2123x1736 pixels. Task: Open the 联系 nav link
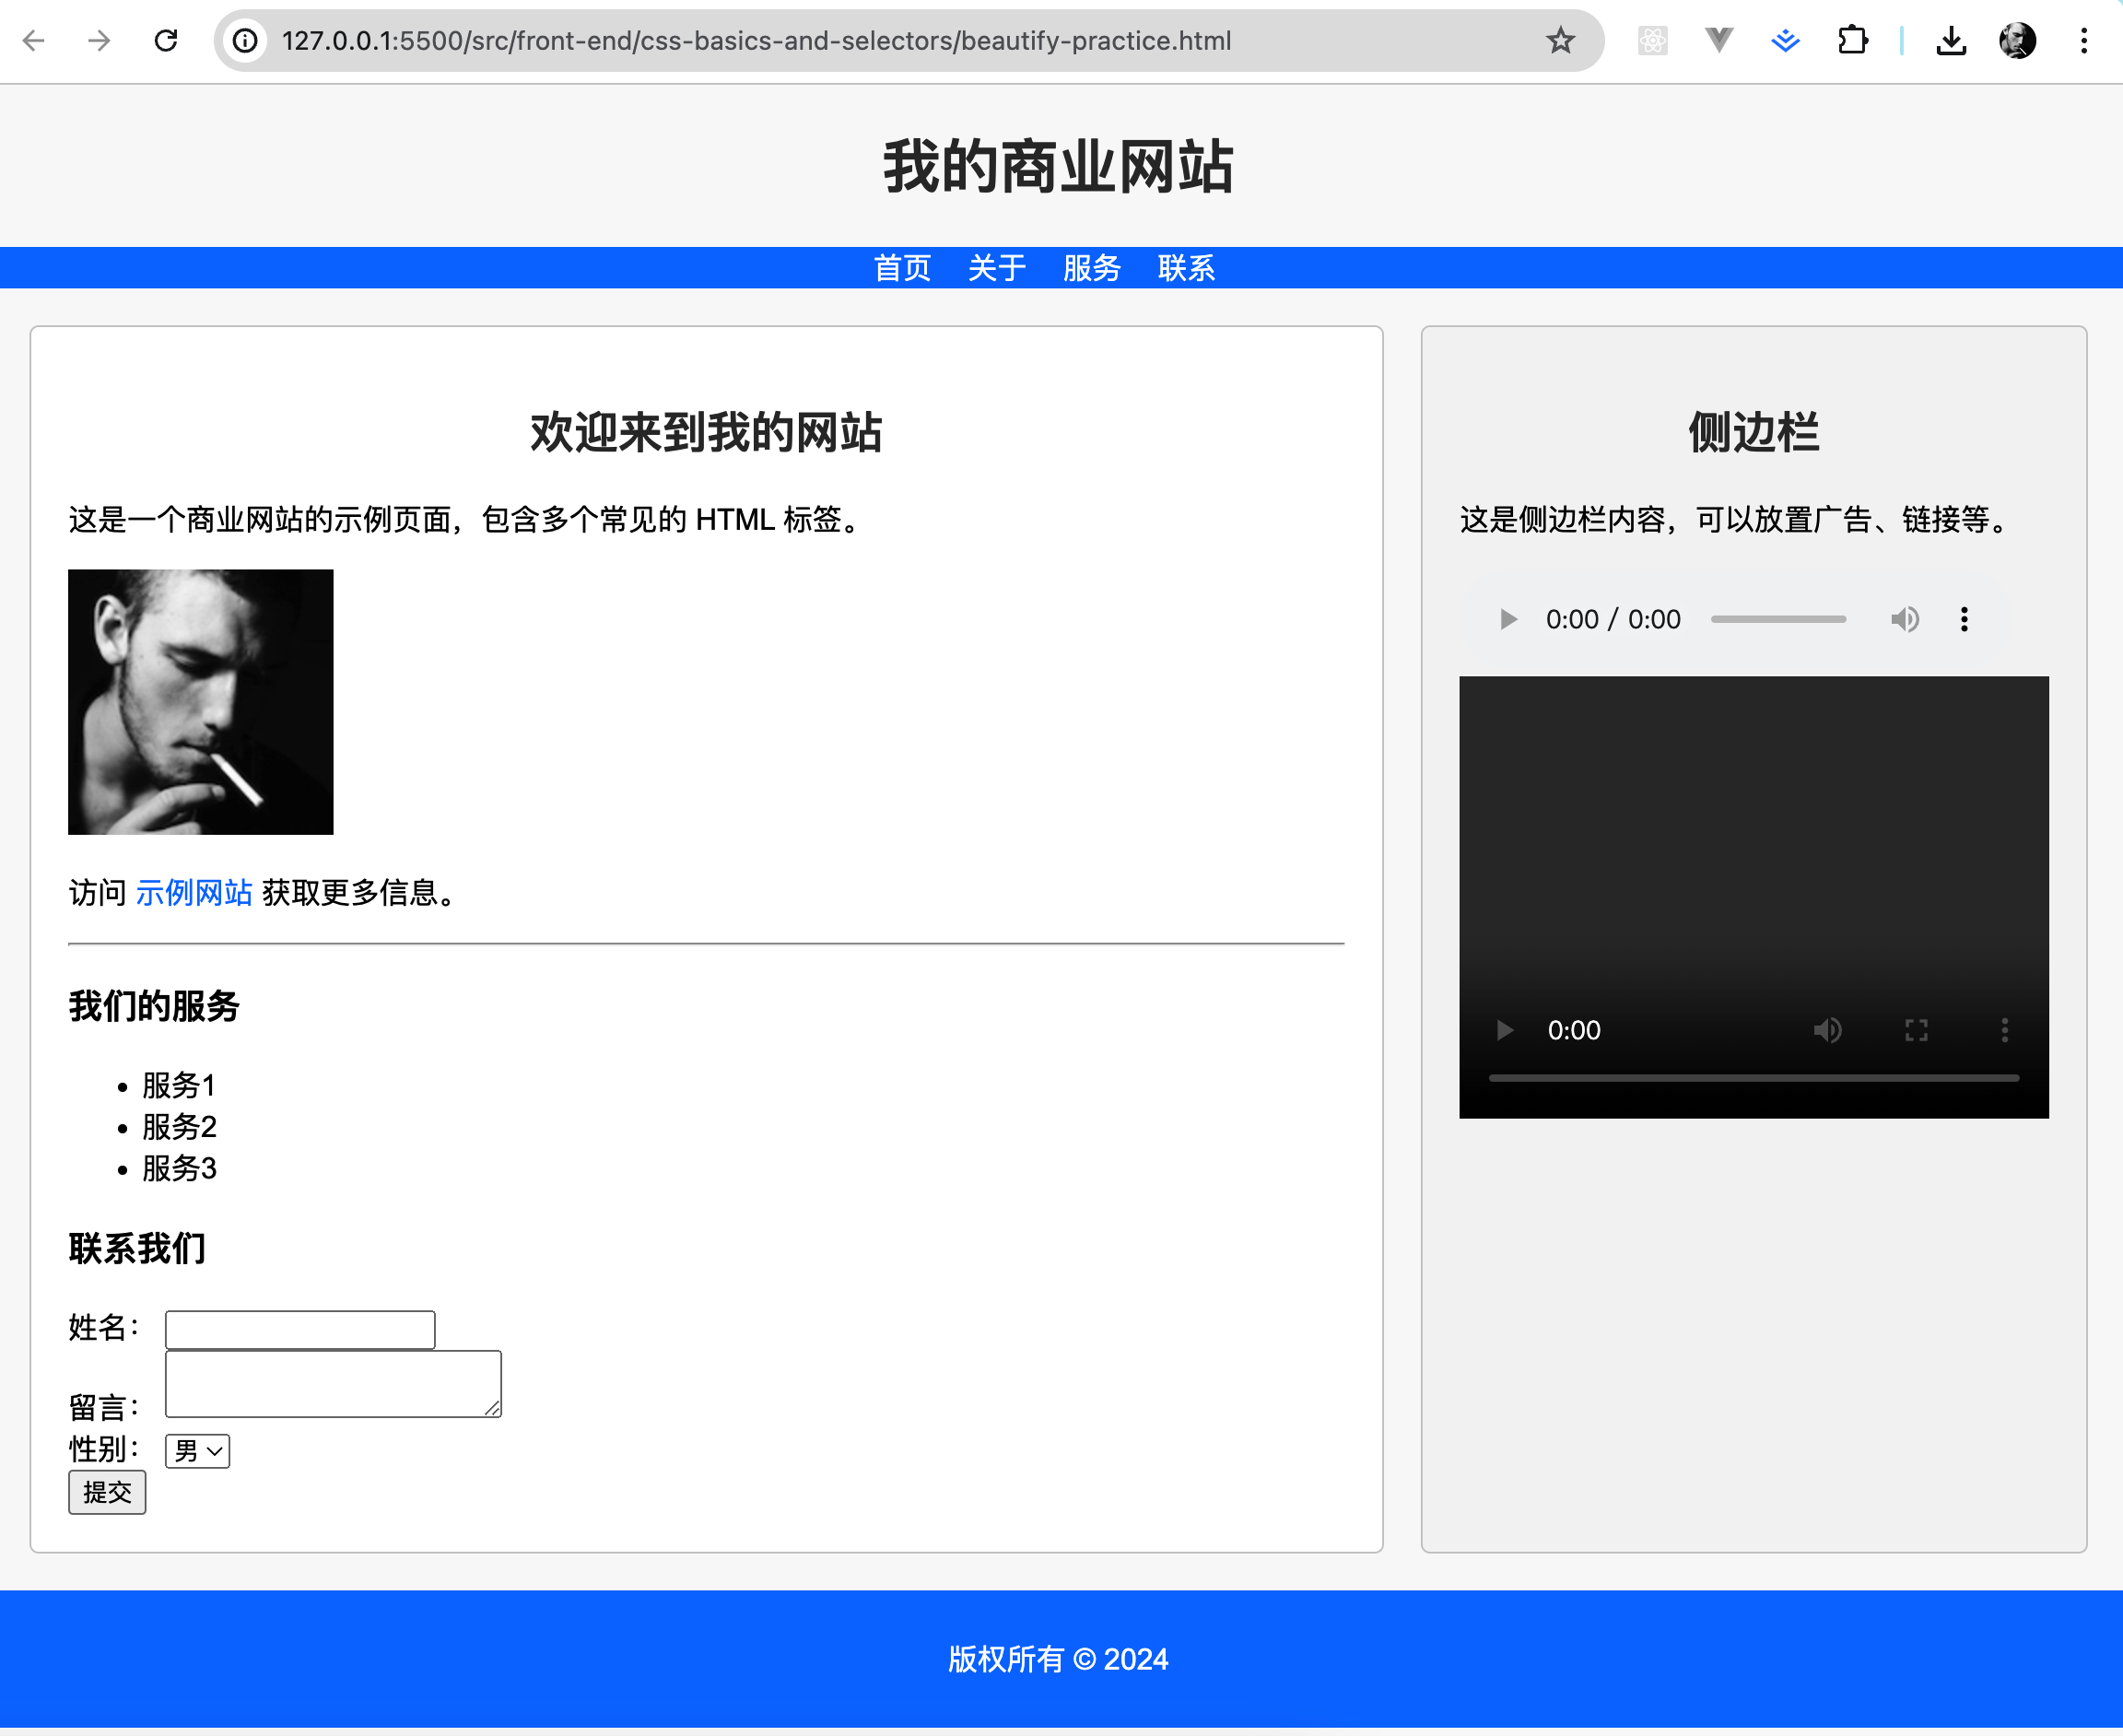(x=1186, y=268)
